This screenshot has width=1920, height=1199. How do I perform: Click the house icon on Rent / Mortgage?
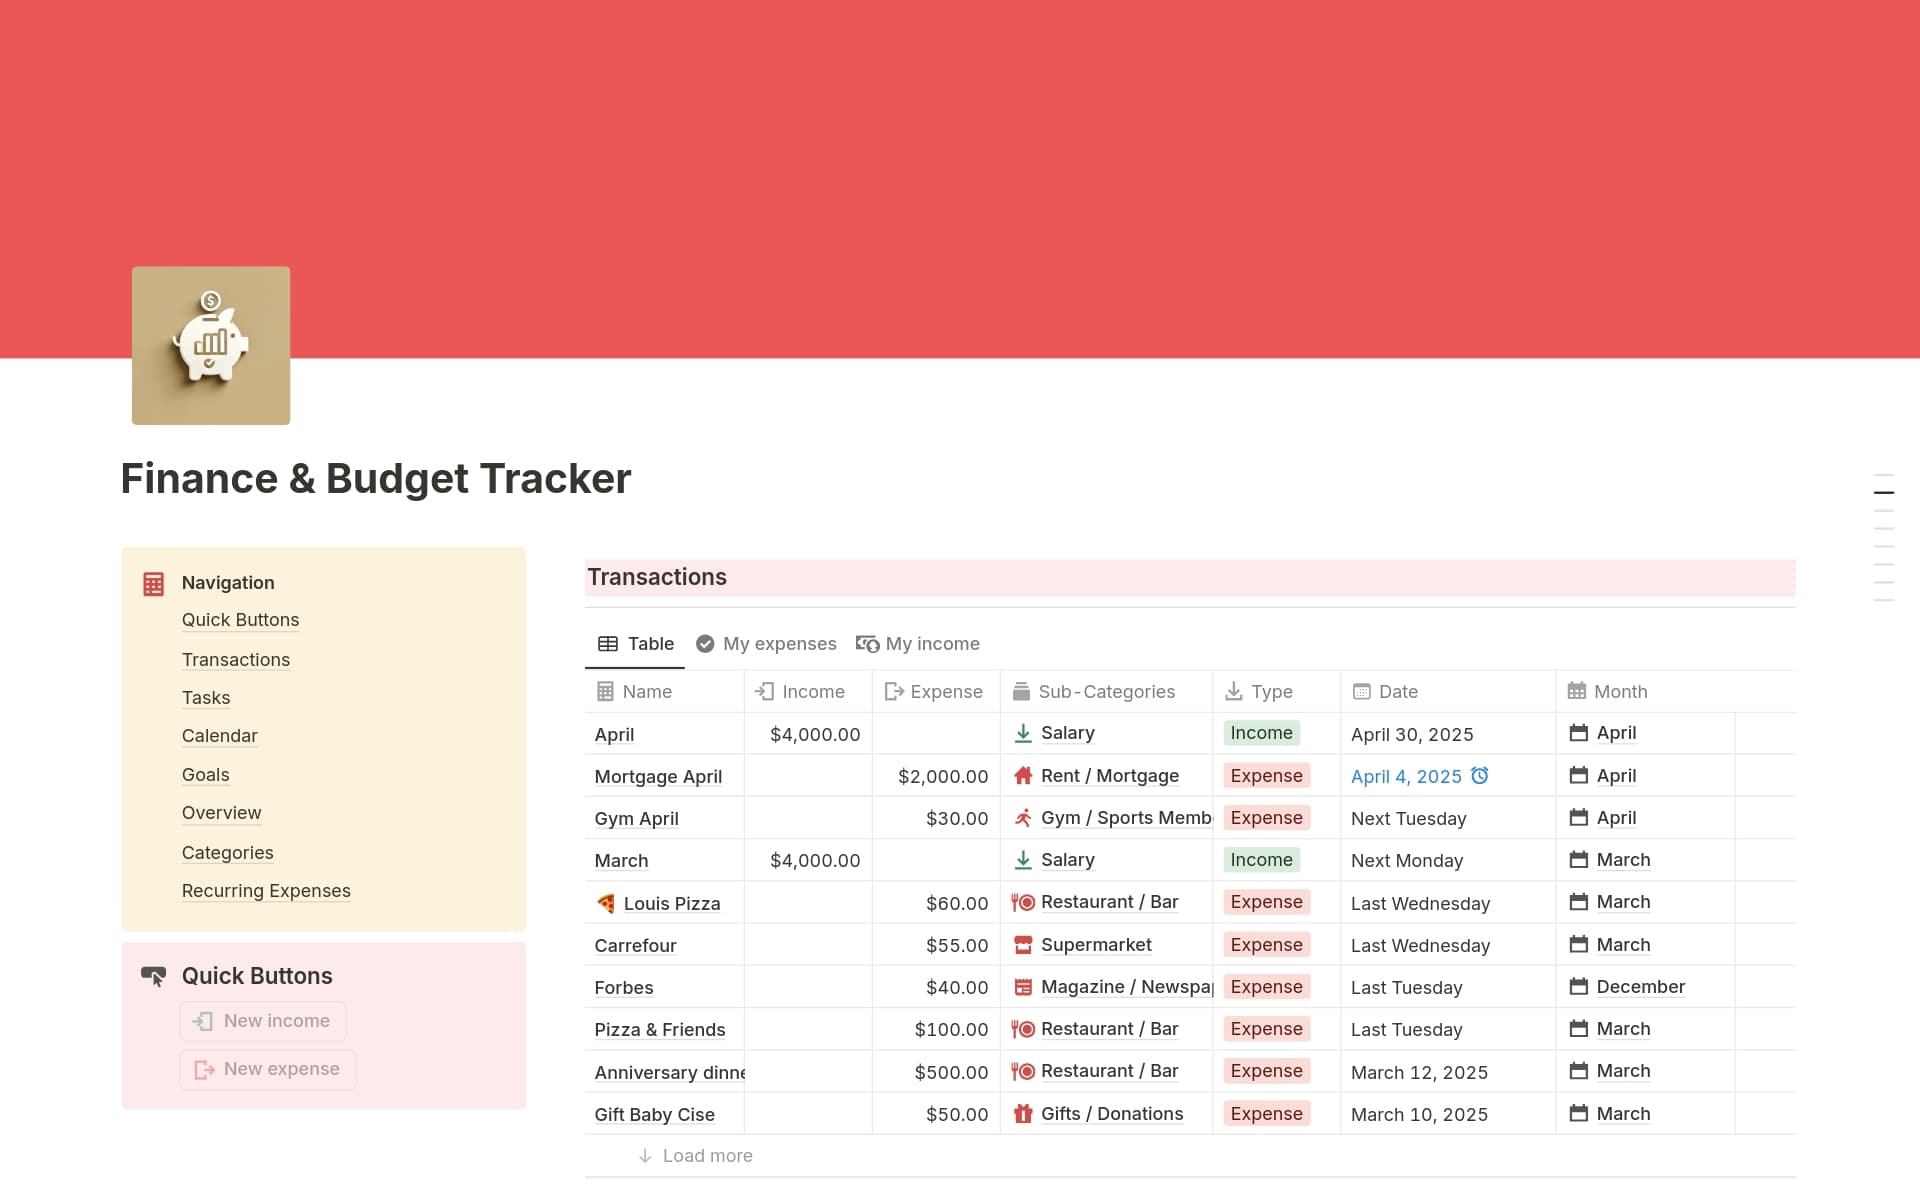(1023, 775)
